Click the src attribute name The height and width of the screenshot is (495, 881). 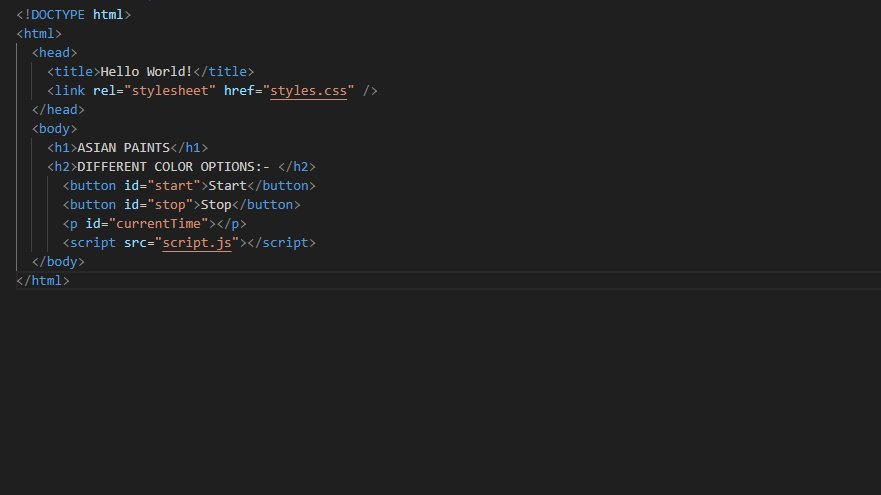(135, 243)
